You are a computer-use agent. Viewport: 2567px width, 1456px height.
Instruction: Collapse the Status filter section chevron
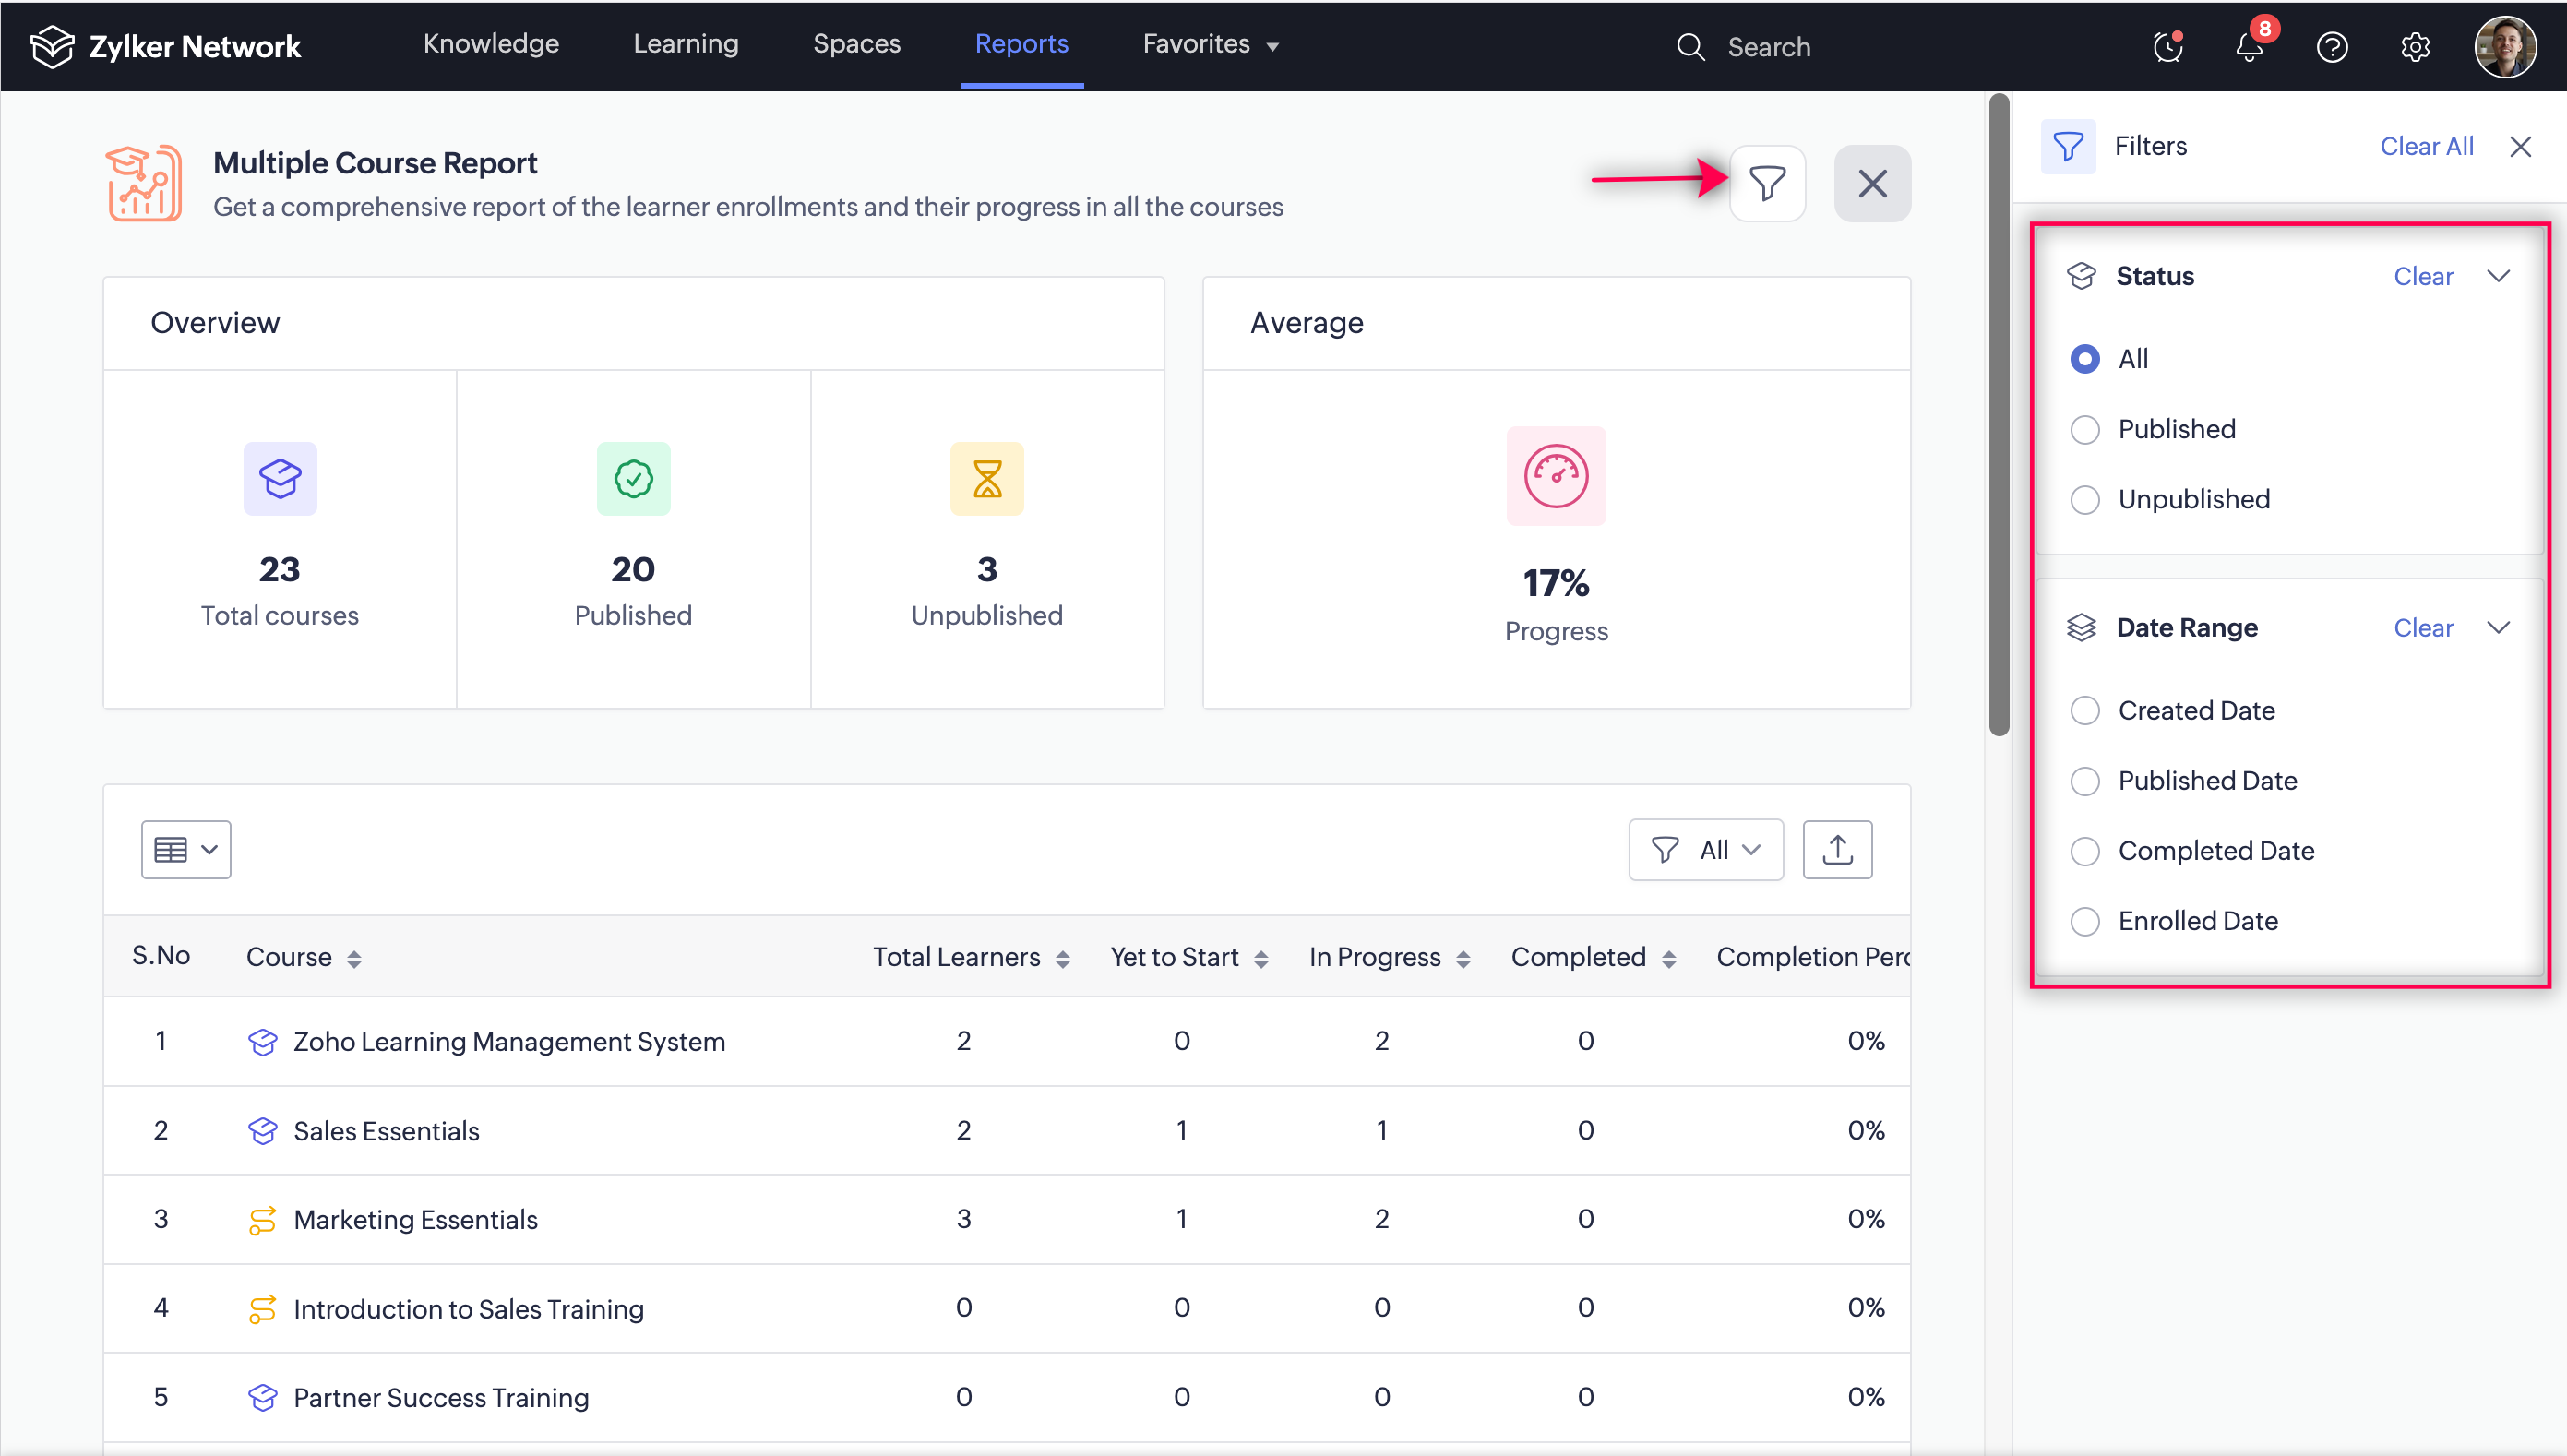tap(2498, 276)
